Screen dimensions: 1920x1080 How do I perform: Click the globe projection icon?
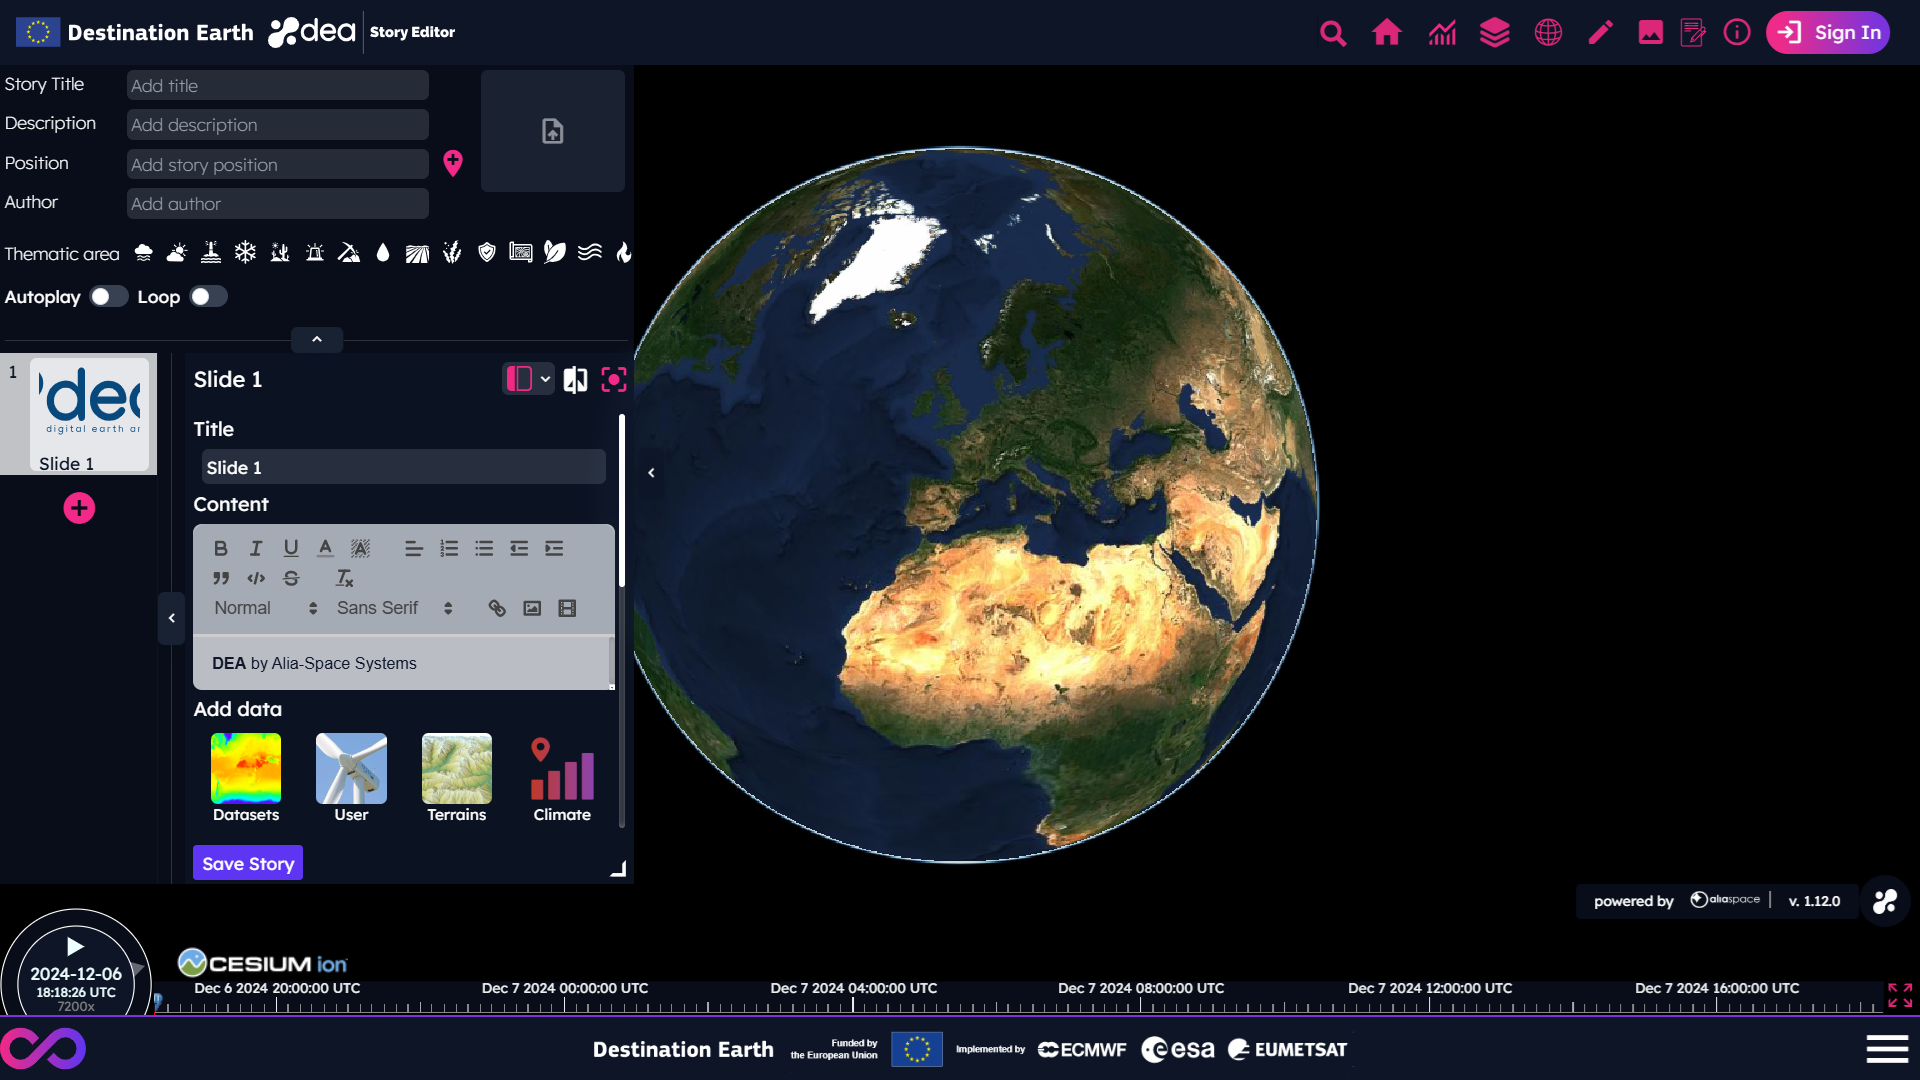coord(1548,33)
